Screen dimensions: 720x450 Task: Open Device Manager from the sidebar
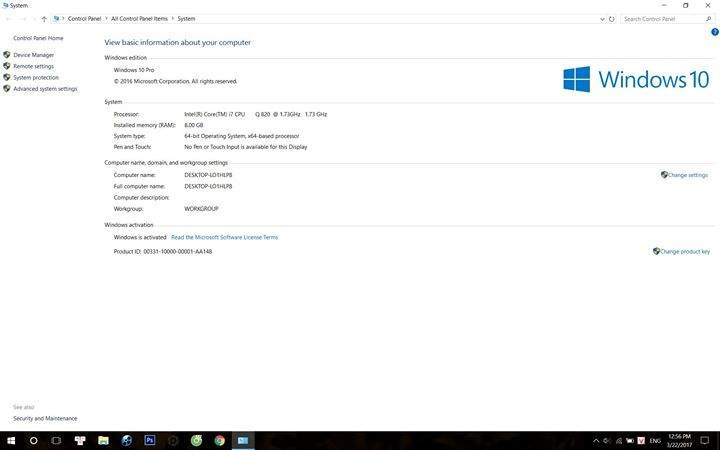pyautogui.click(x=33, y=55)
